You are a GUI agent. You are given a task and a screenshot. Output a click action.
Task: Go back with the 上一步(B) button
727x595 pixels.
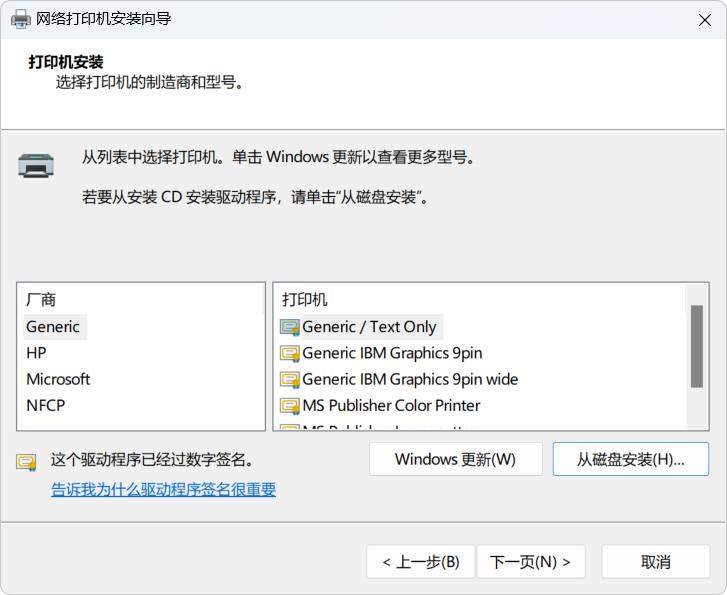click(420, 562)
